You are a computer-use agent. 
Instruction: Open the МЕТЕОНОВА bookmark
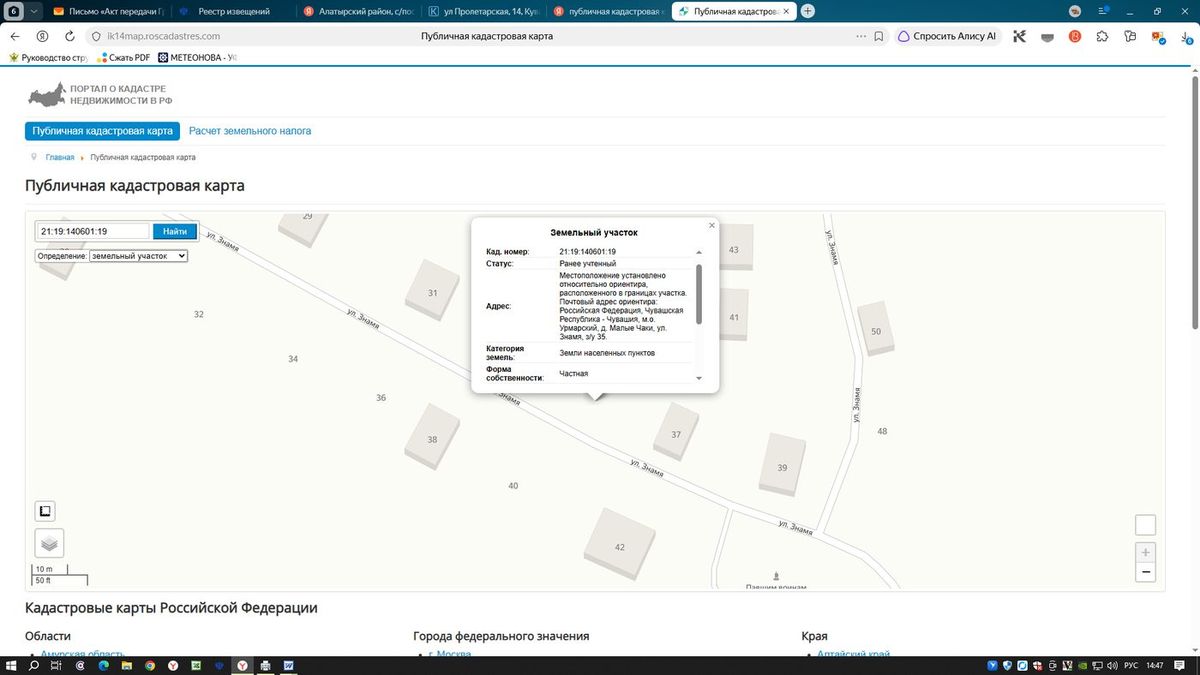point(196,57)
